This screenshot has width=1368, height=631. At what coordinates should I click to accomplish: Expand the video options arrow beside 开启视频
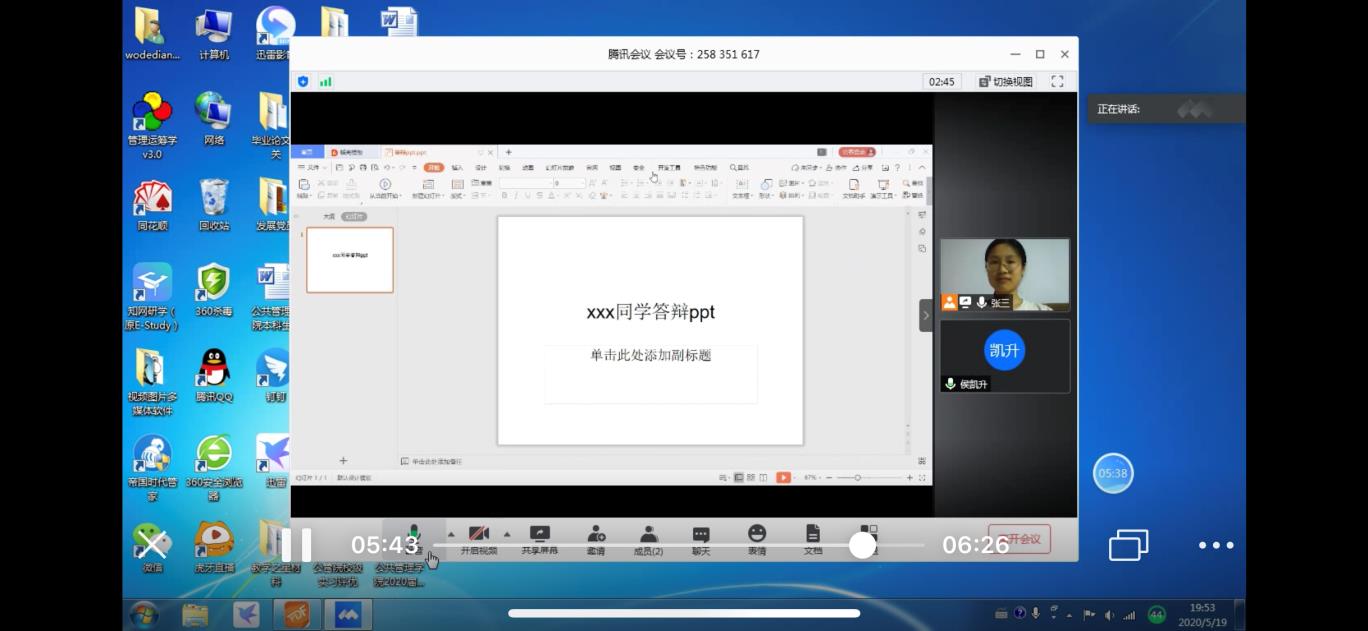507,534
